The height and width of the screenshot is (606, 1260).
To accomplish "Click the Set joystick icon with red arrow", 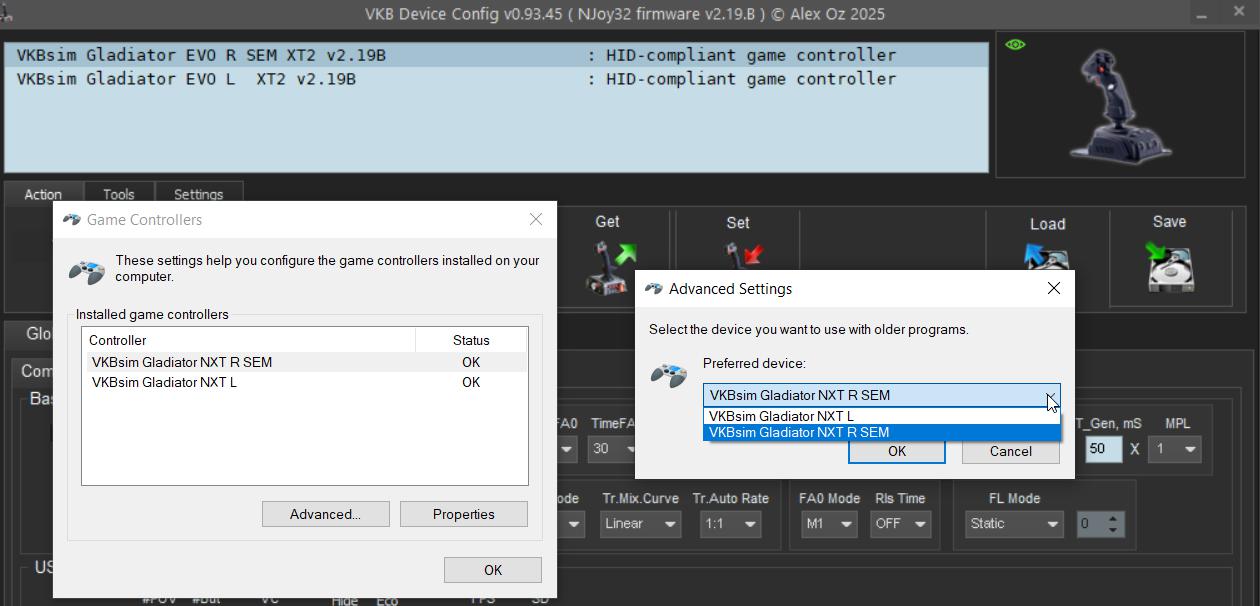I will [743, 256].
